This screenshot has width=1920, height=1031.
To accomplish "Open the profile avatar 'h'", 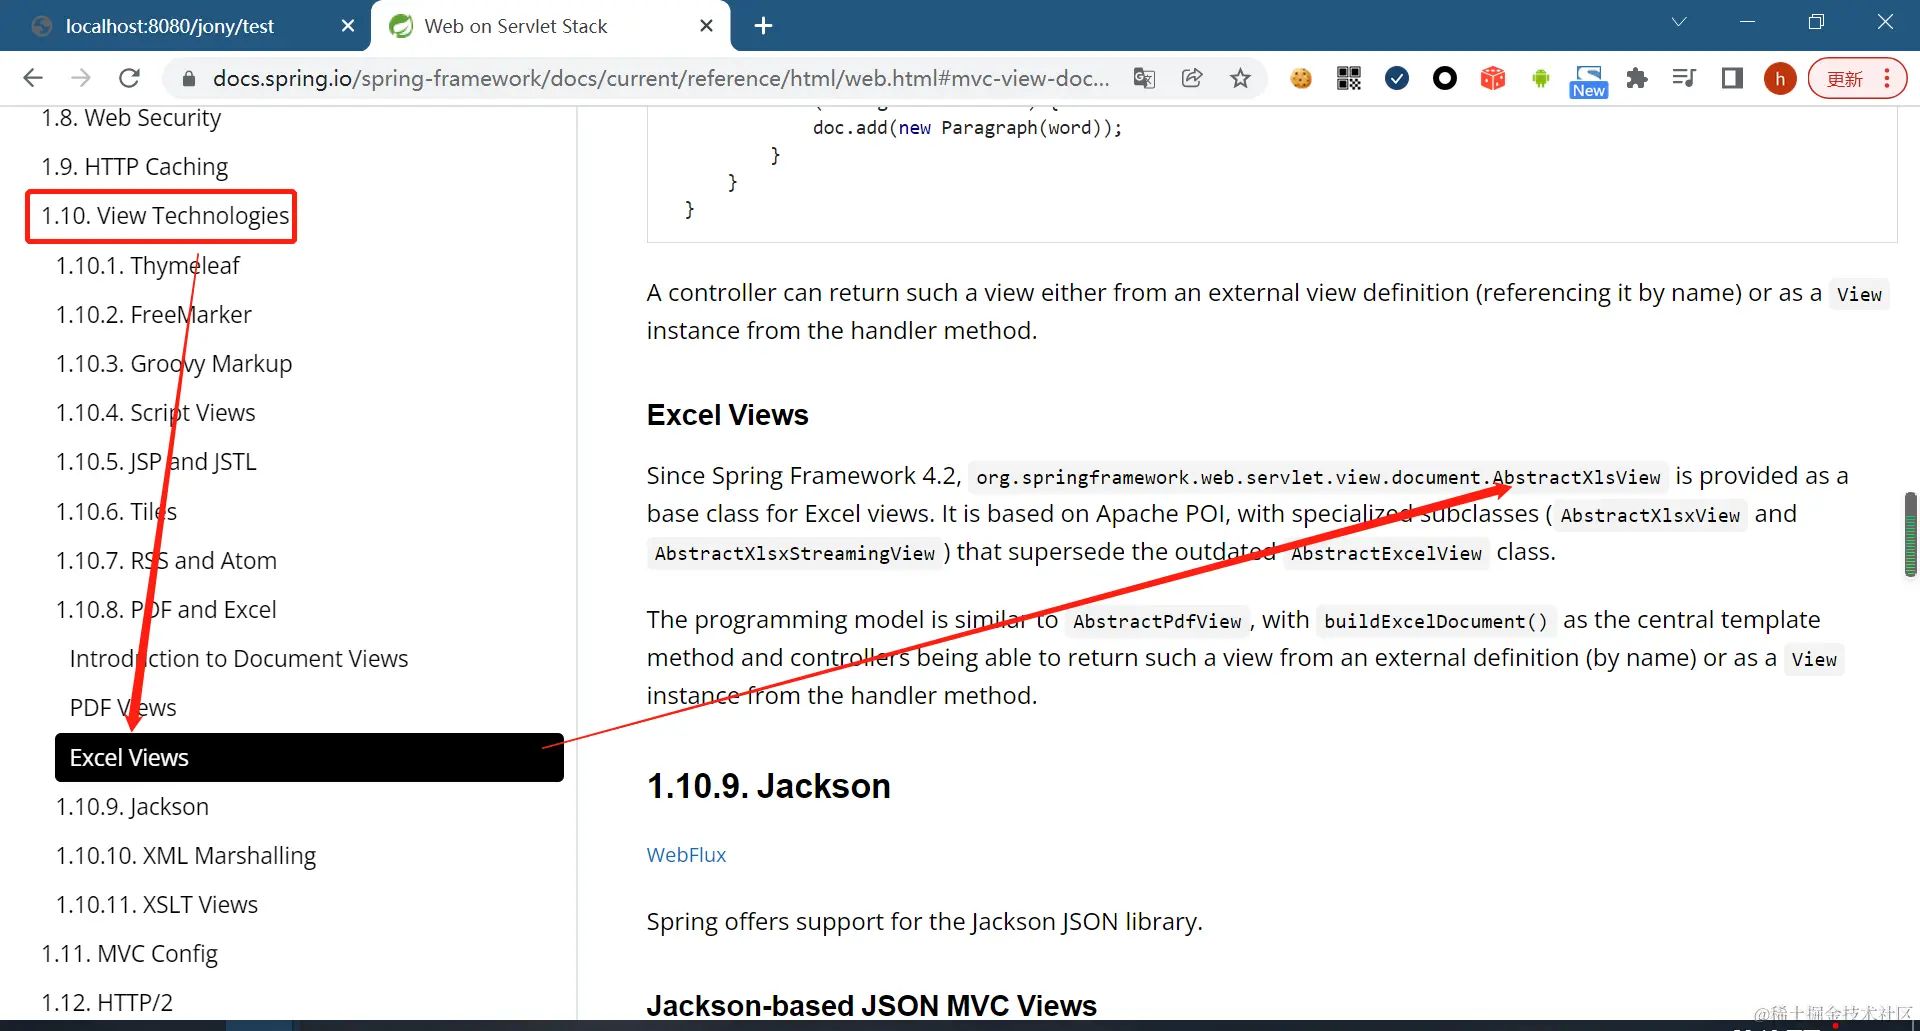I will [1780, 78].
